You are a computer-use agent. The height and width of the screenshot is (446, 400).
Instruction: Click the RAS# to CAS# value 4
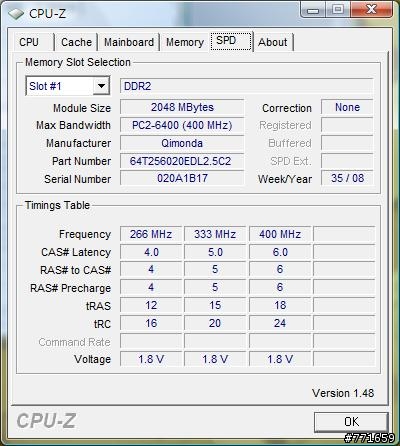click(151, 270)
